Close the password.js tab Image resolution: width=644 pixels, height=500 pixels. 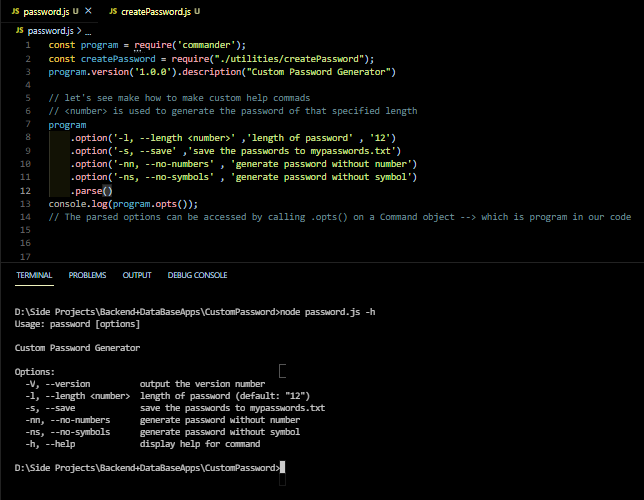tap(88, 11)
